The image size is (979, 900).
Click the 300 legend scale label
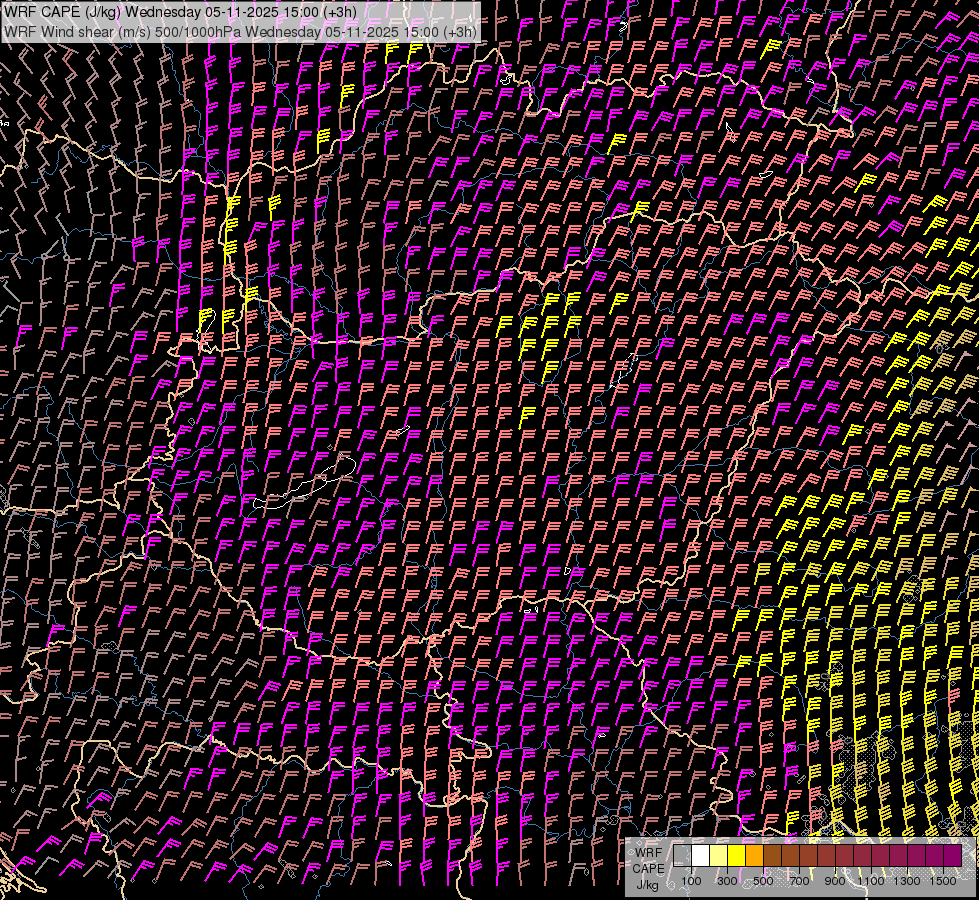727,881
